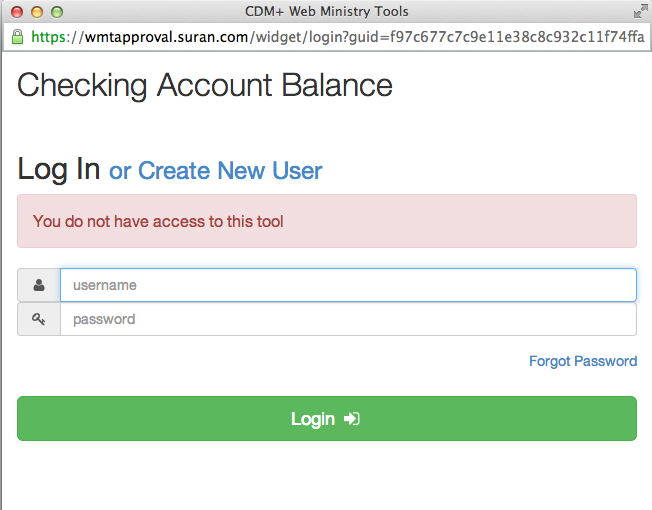Click into the password field
Viewport: 652px width, 510px height.
[x=348, y=320]
